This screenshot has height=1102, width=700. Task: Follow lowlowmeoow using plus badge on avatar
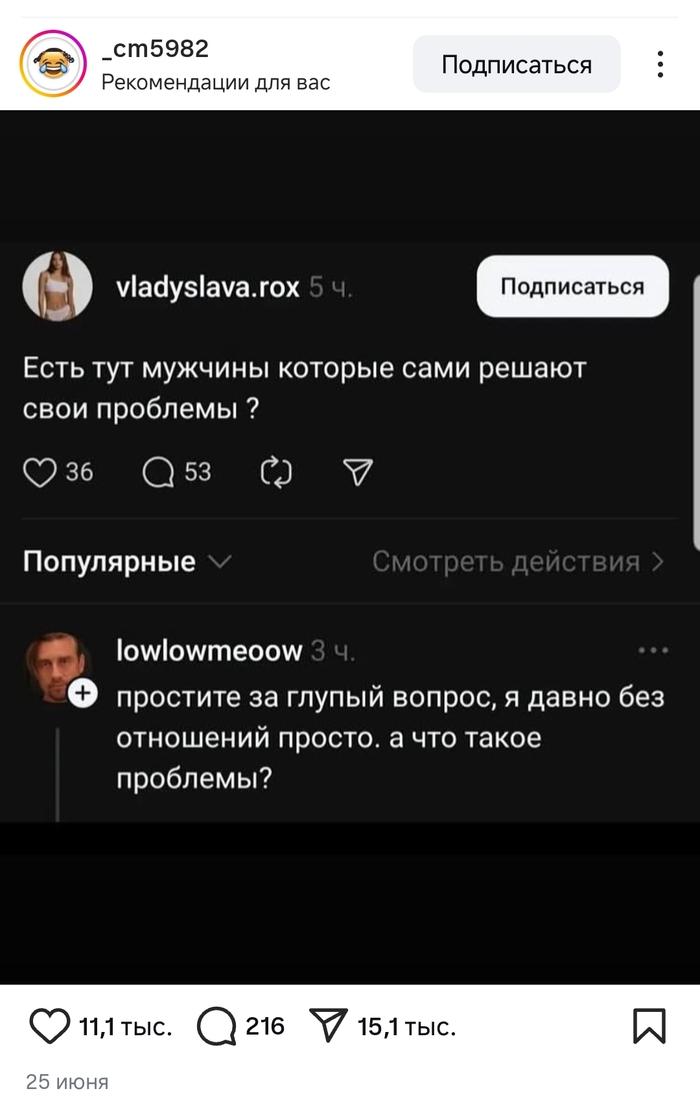click(x=83, y=694)
